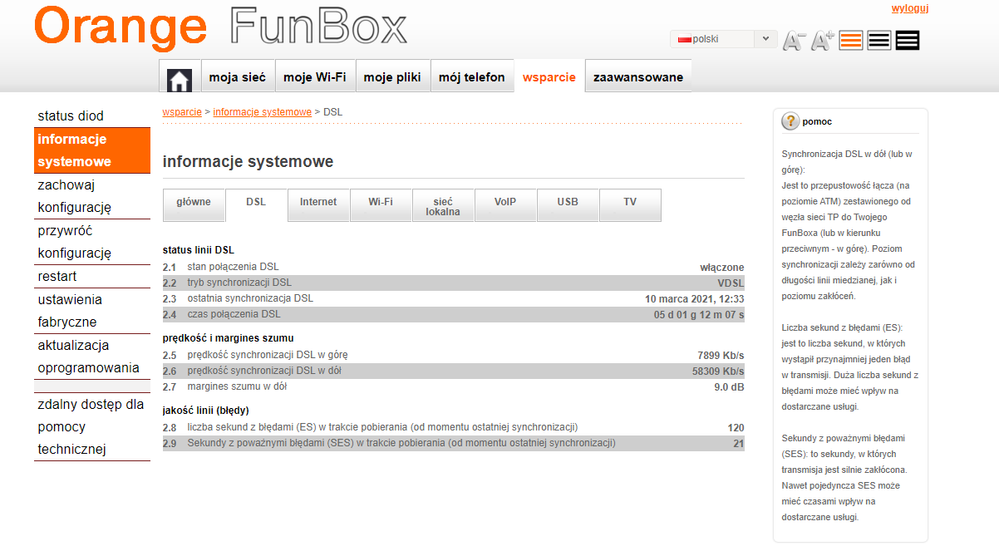This screenshot has height=546, width=999.
Task: Open the sieć lokalna tab
Action: [443, 206]
